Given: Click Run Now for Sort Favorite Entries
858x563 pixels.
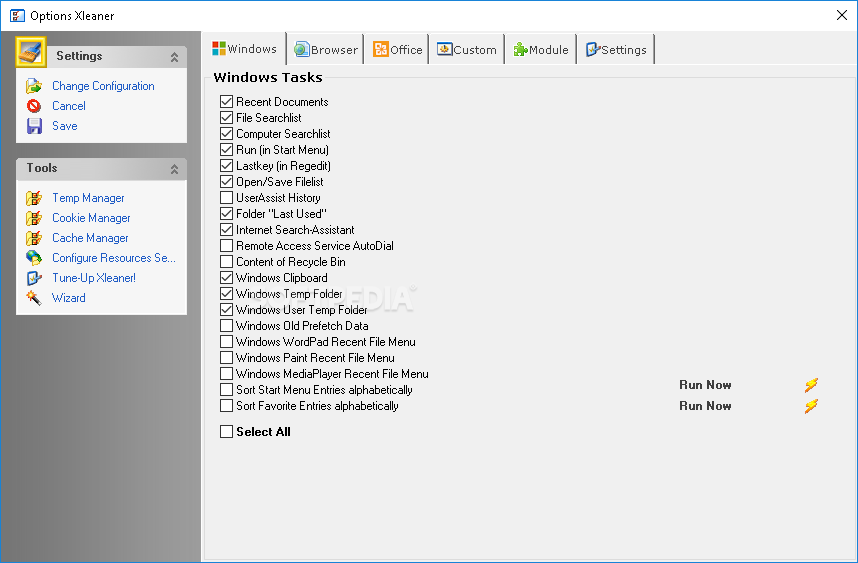Looking at the screenshot, I should 705,406.
